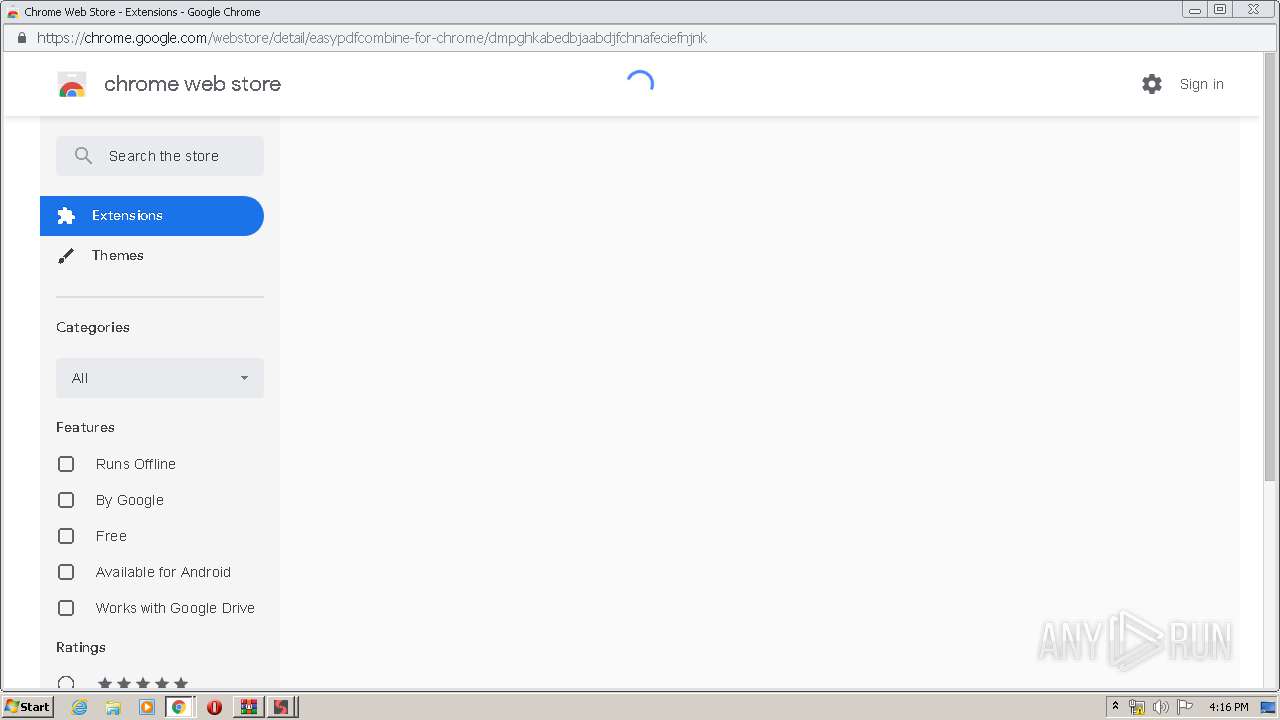This screenshot has width=1280, height=720.
Task: Open the Opera taskbar icon
Action: coord(214,707)
